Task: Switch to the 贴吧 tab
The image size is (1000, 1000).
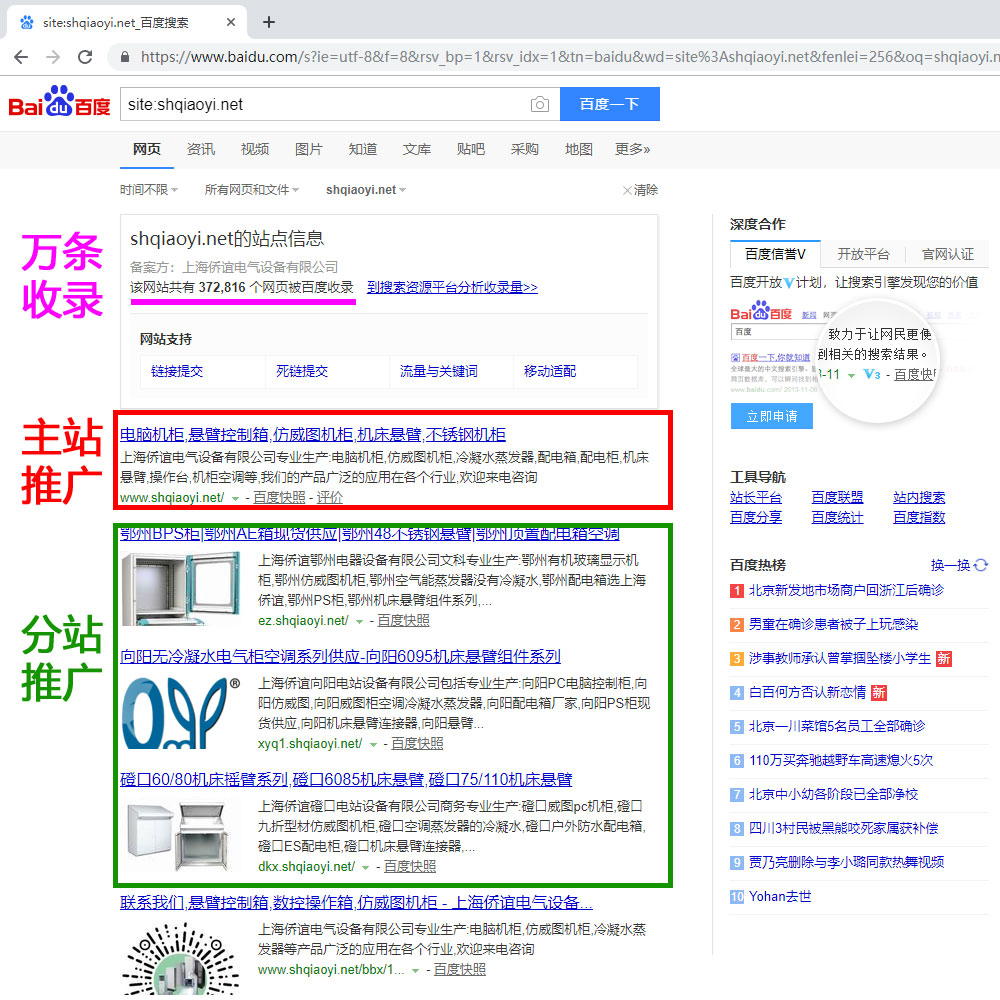Action: click(471, 149)
